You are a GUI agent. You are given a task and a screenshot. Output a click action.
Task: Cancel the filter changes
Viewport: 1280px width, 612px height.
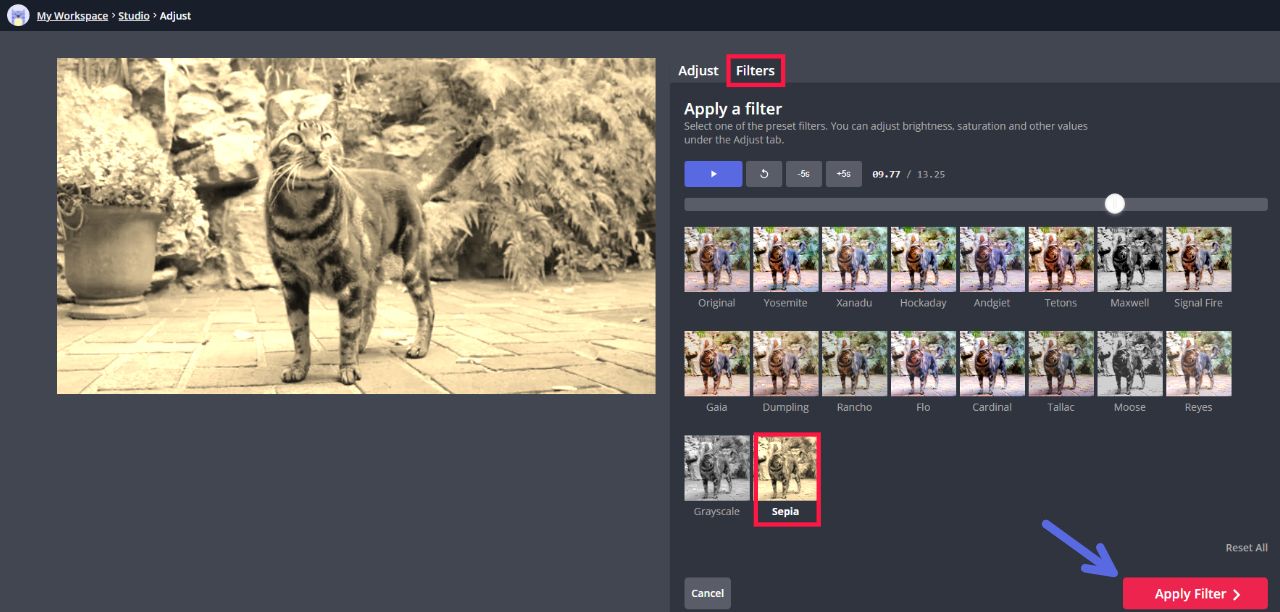(707, 593)
